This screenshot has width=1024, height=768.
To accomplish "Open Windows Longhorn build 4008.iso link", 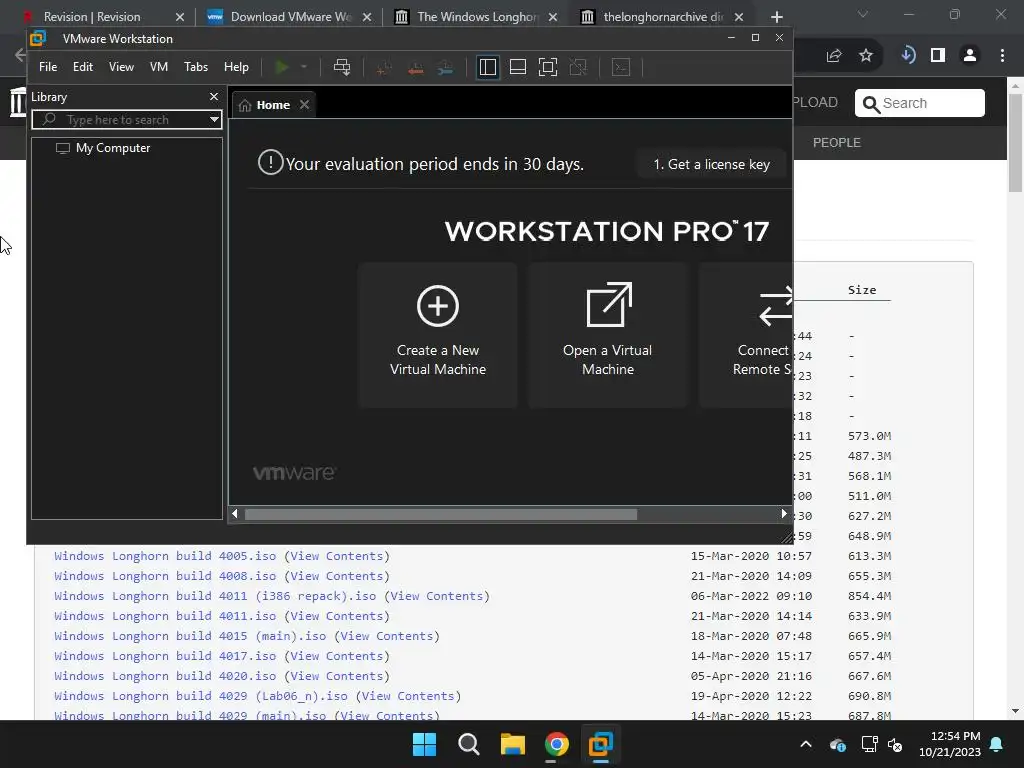I will (x=165, y=577).
